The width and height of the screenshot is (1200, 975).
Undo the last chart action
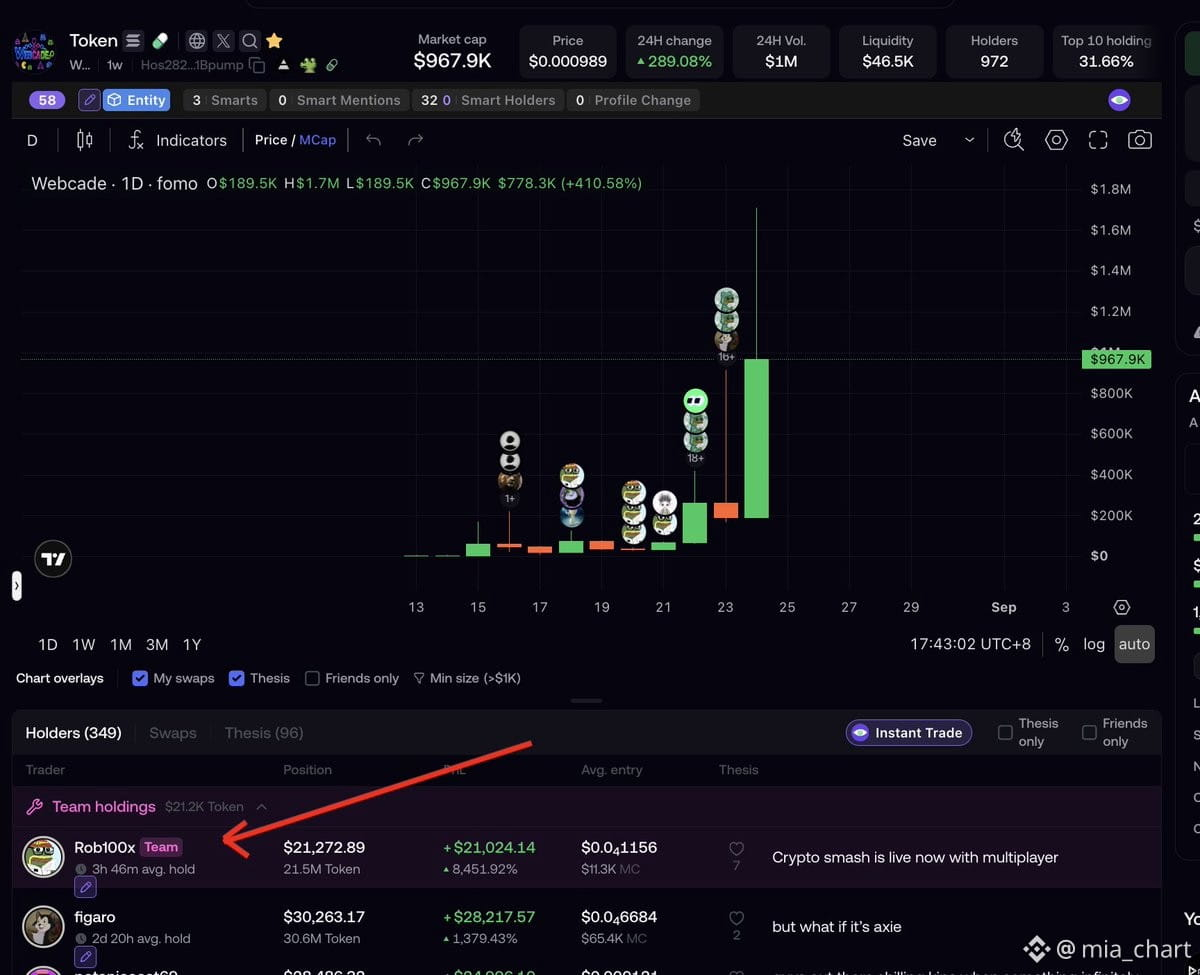click(x=373, y=140)
